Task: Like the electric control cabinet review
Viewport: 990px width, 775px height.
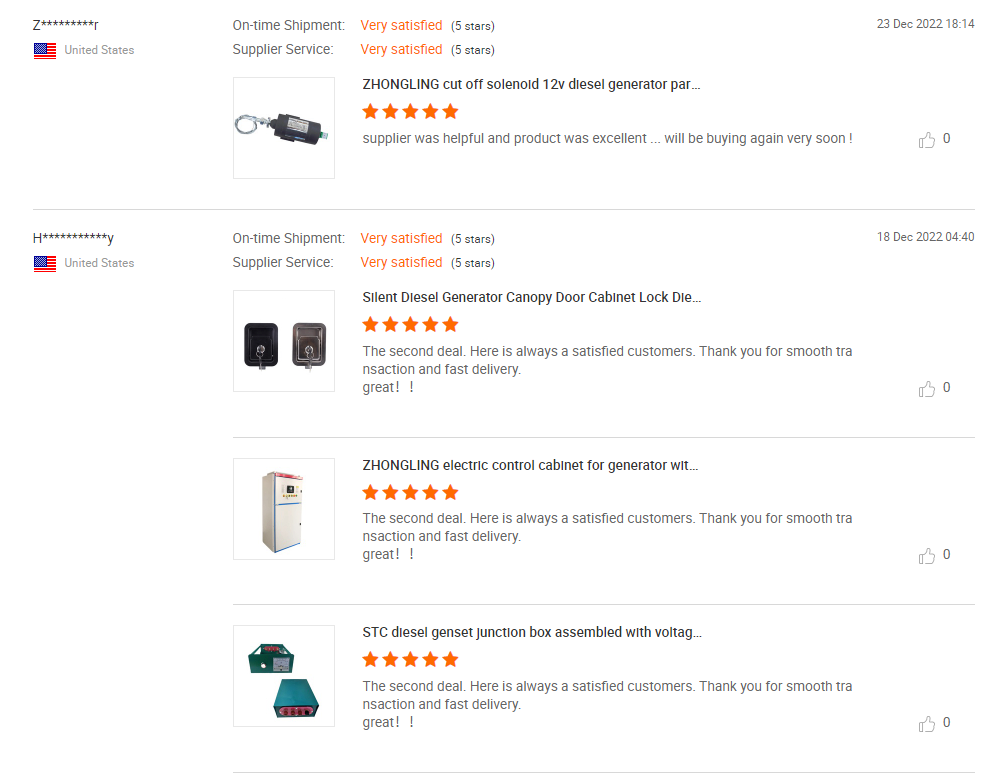Action: [x=927, y=556]
